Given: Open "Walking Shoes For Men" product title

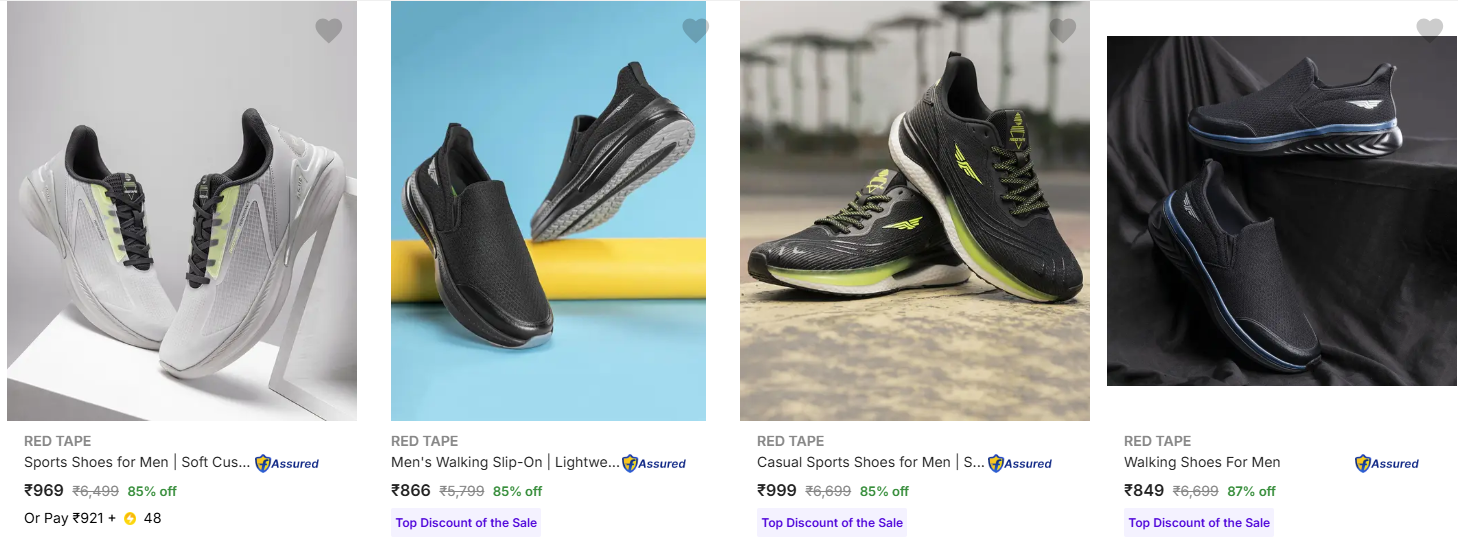Looking at the screenshot, I should [x=1202, y=462].
